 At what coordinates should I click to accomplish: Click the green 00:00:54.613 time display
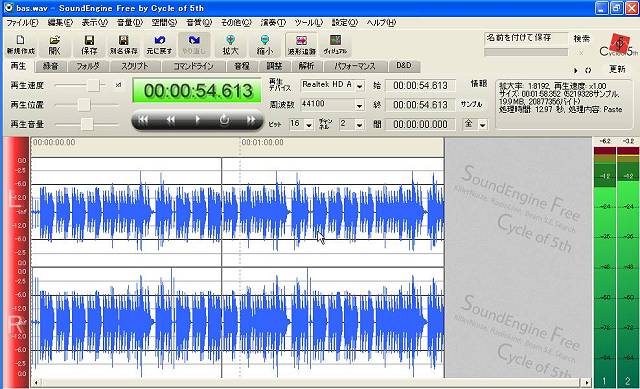point(197,91)
